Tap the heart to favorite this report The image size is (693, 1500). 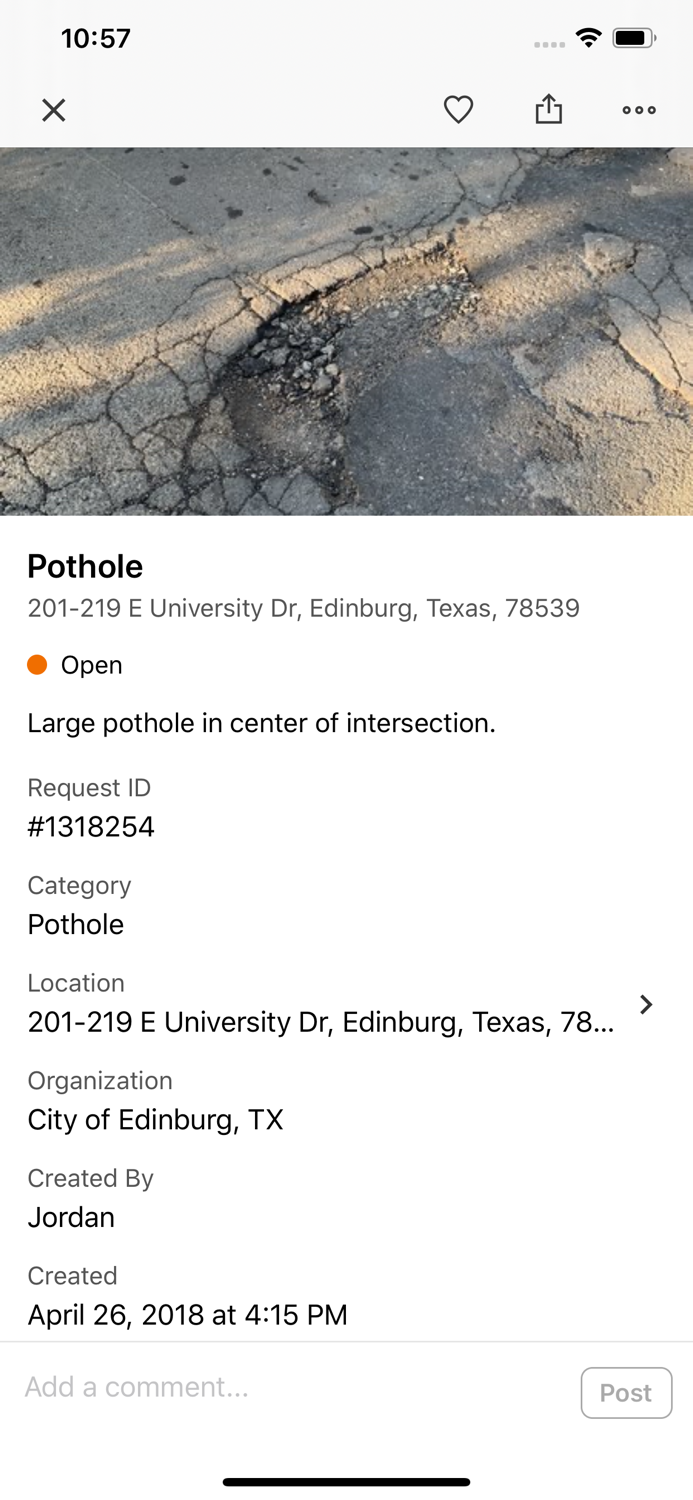458,110
